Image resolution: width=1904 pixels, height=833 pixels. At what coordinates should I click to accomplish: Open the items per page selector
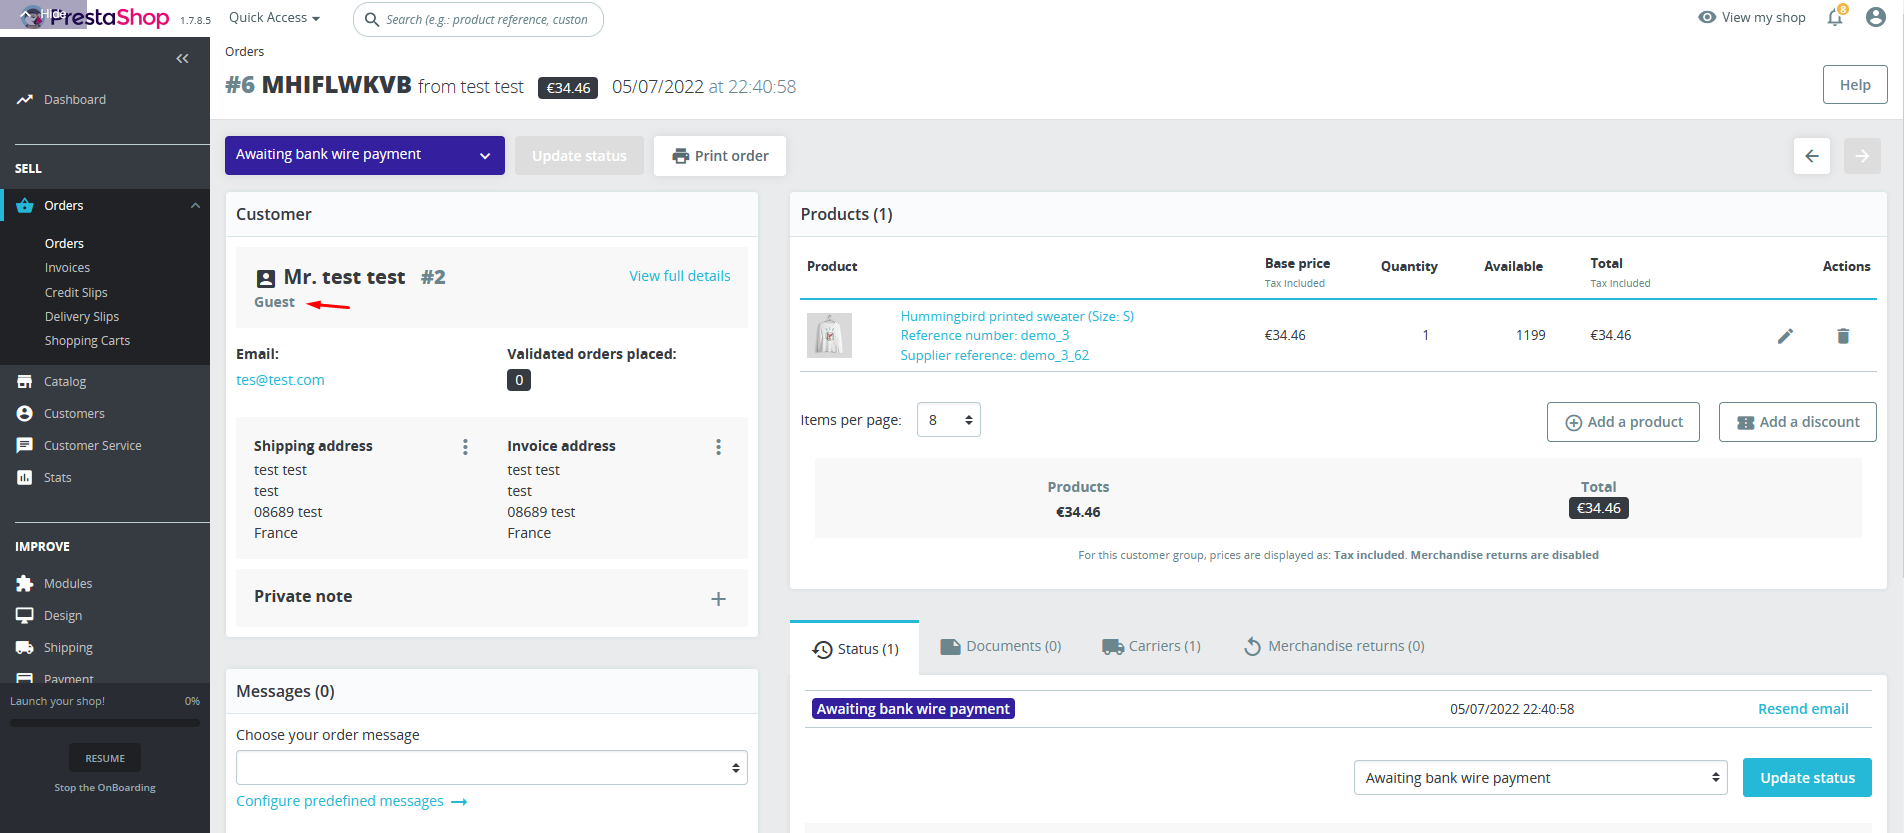(x=948, y=420)
